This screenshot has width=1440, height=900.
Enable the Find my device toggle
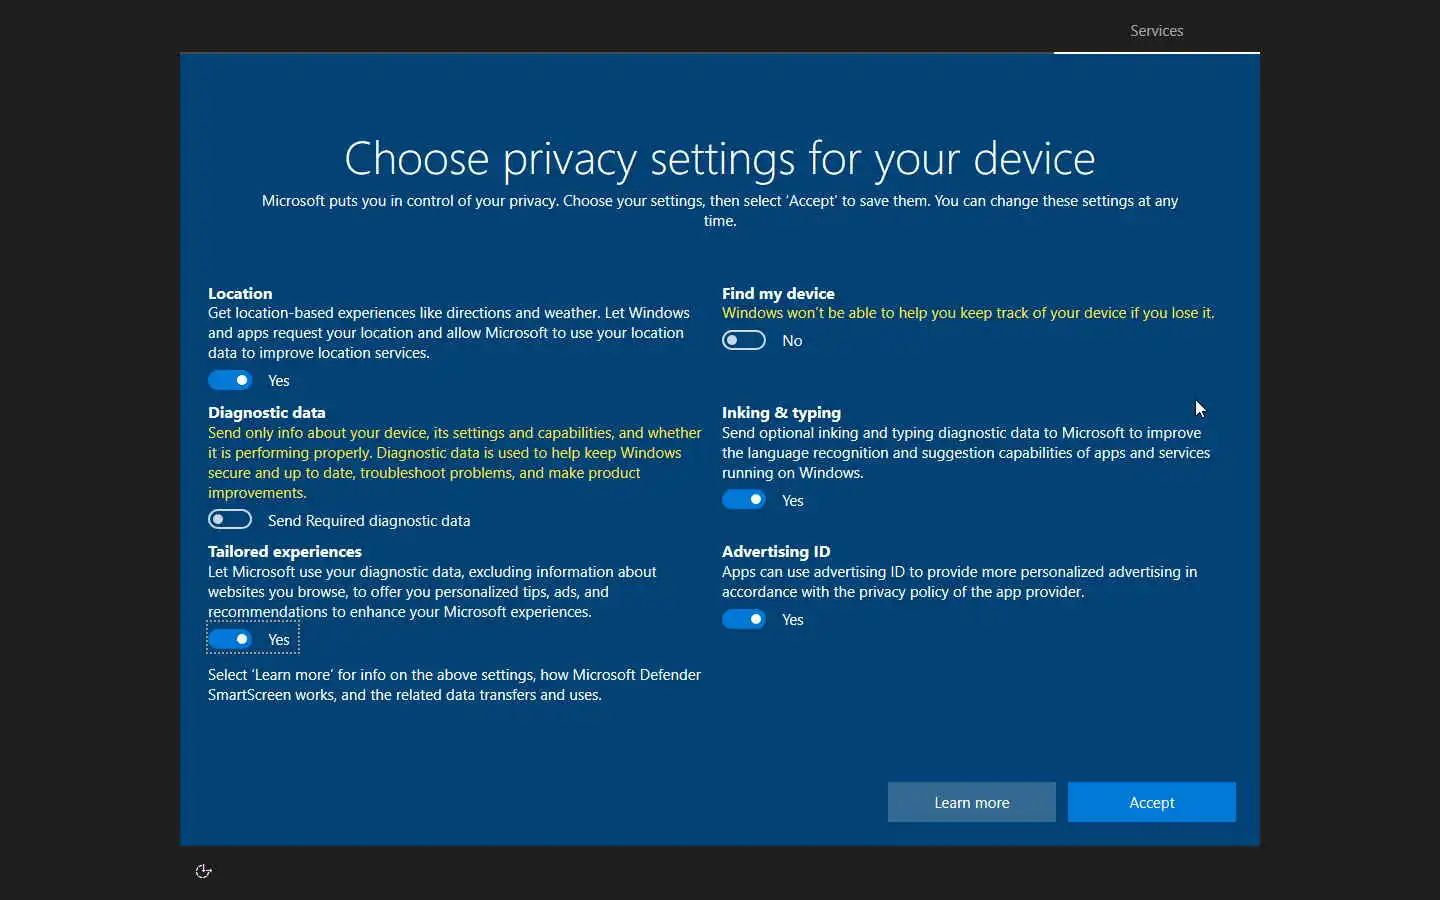744,340
